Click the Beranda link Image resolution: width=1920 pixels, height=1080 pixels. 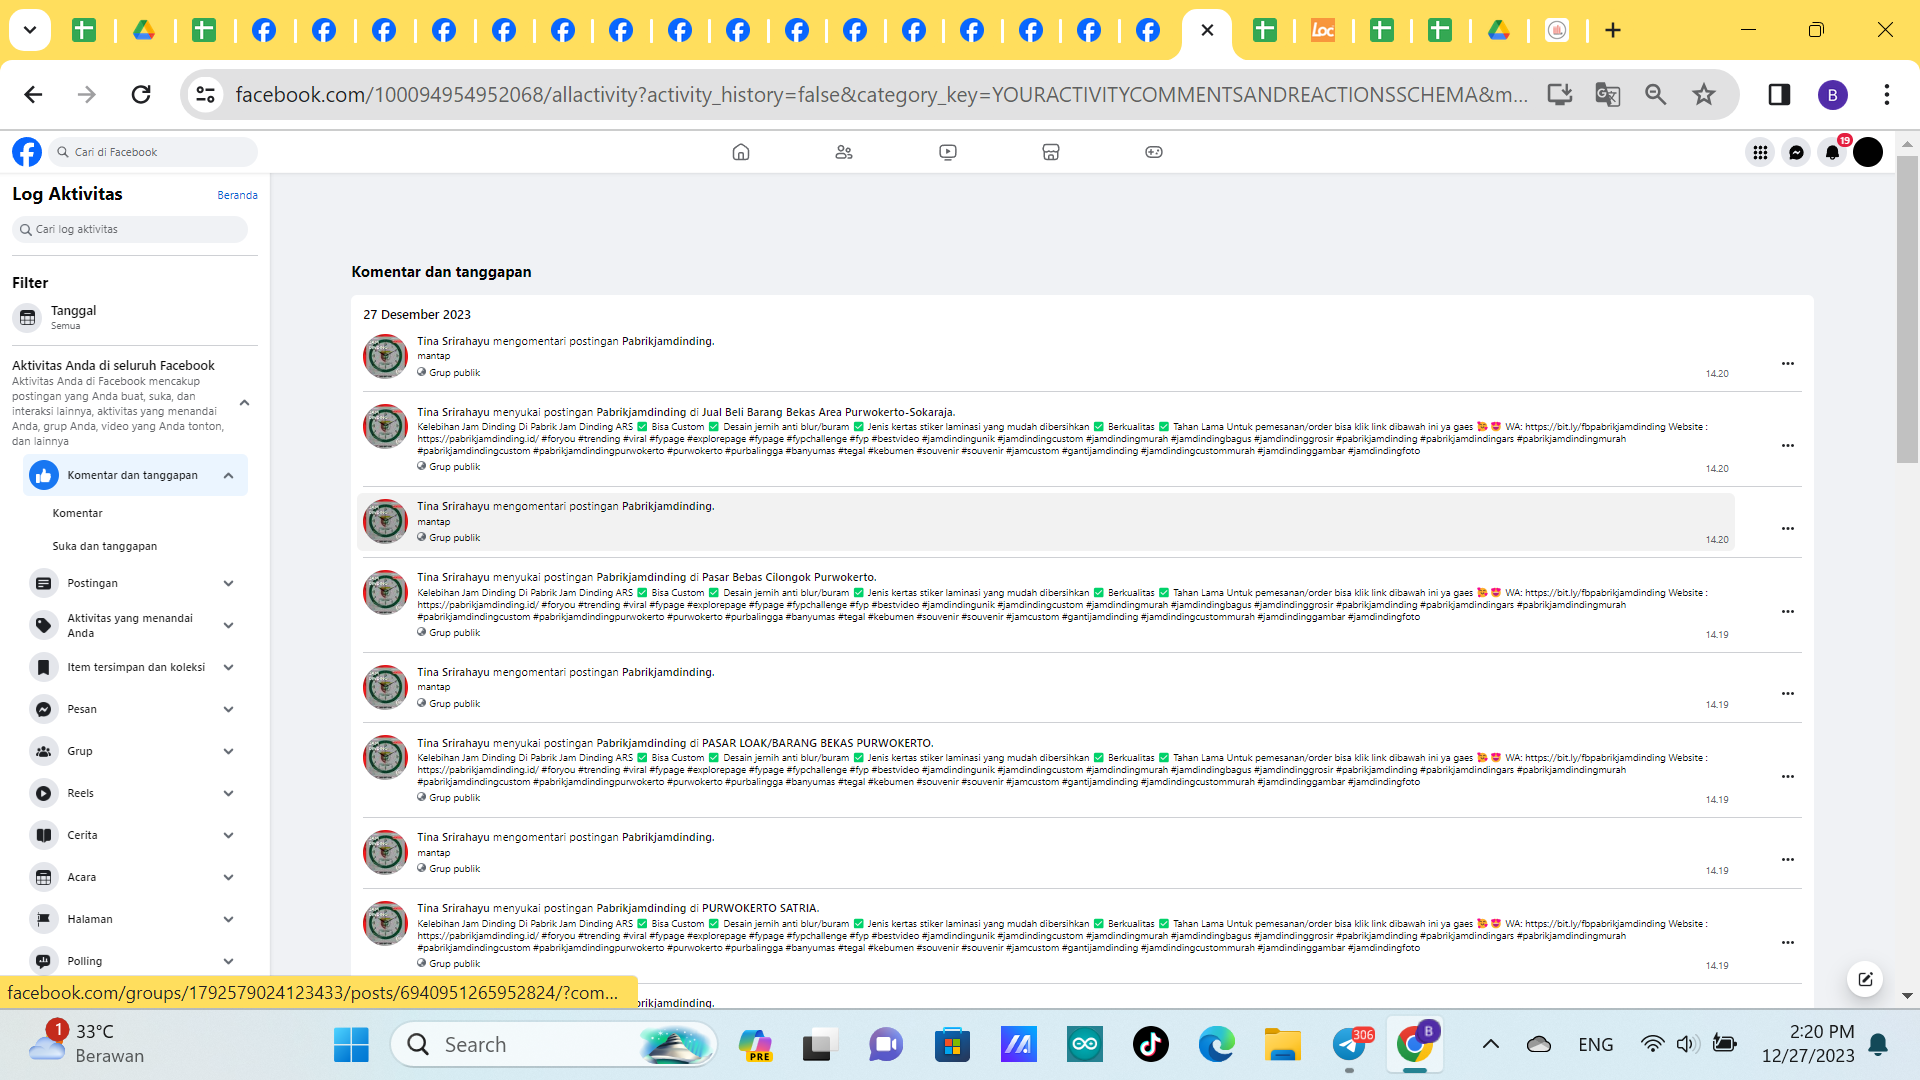(x=237, y=195)
